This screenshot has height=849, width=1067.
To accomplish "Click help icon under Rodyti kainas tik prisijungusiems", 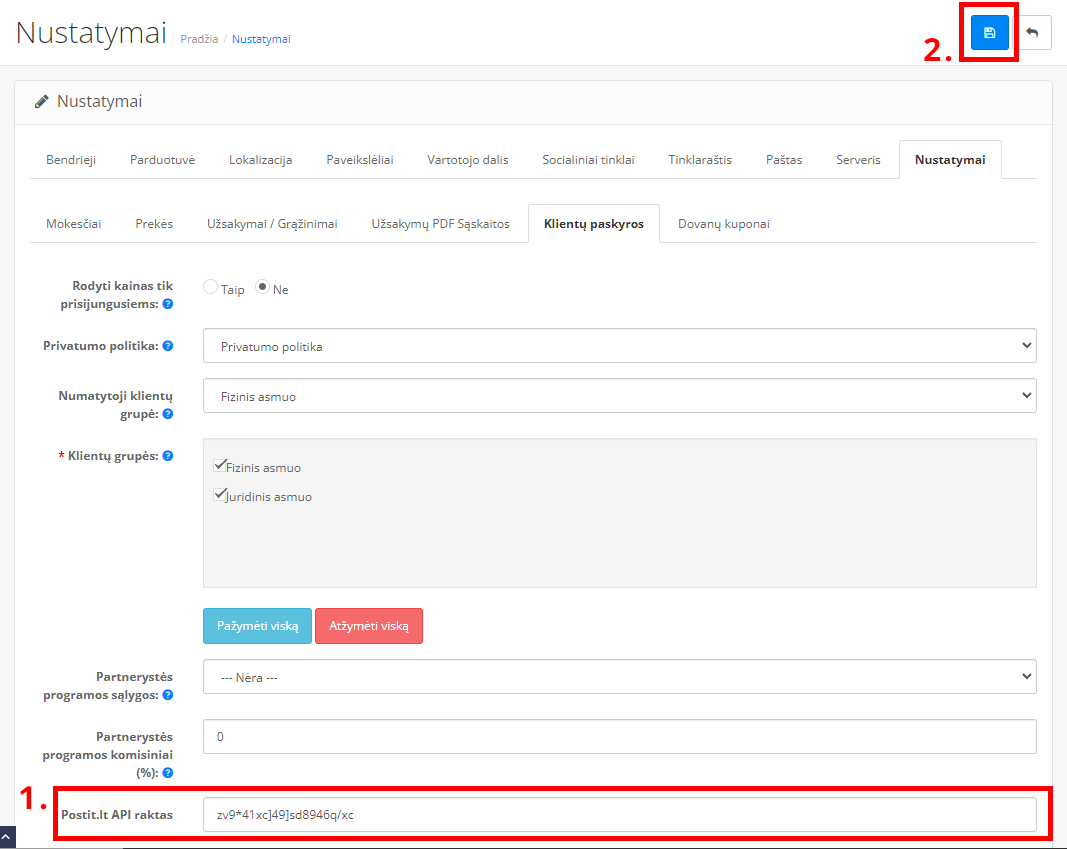I will pyautogui.click(x=168, y=303).
